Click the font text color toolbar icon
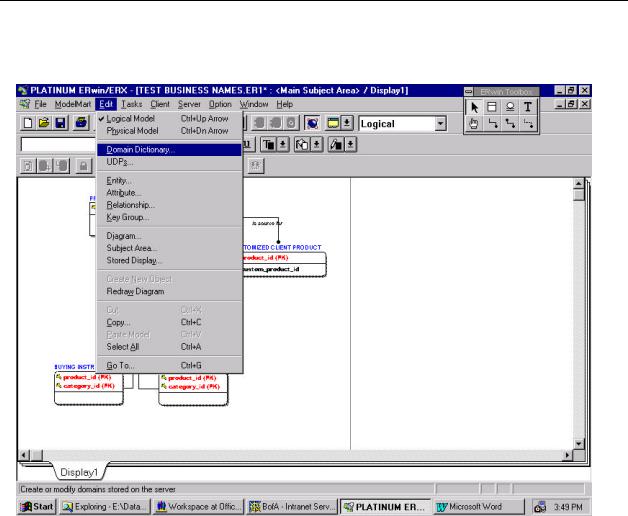 click(x=269, y=144)
